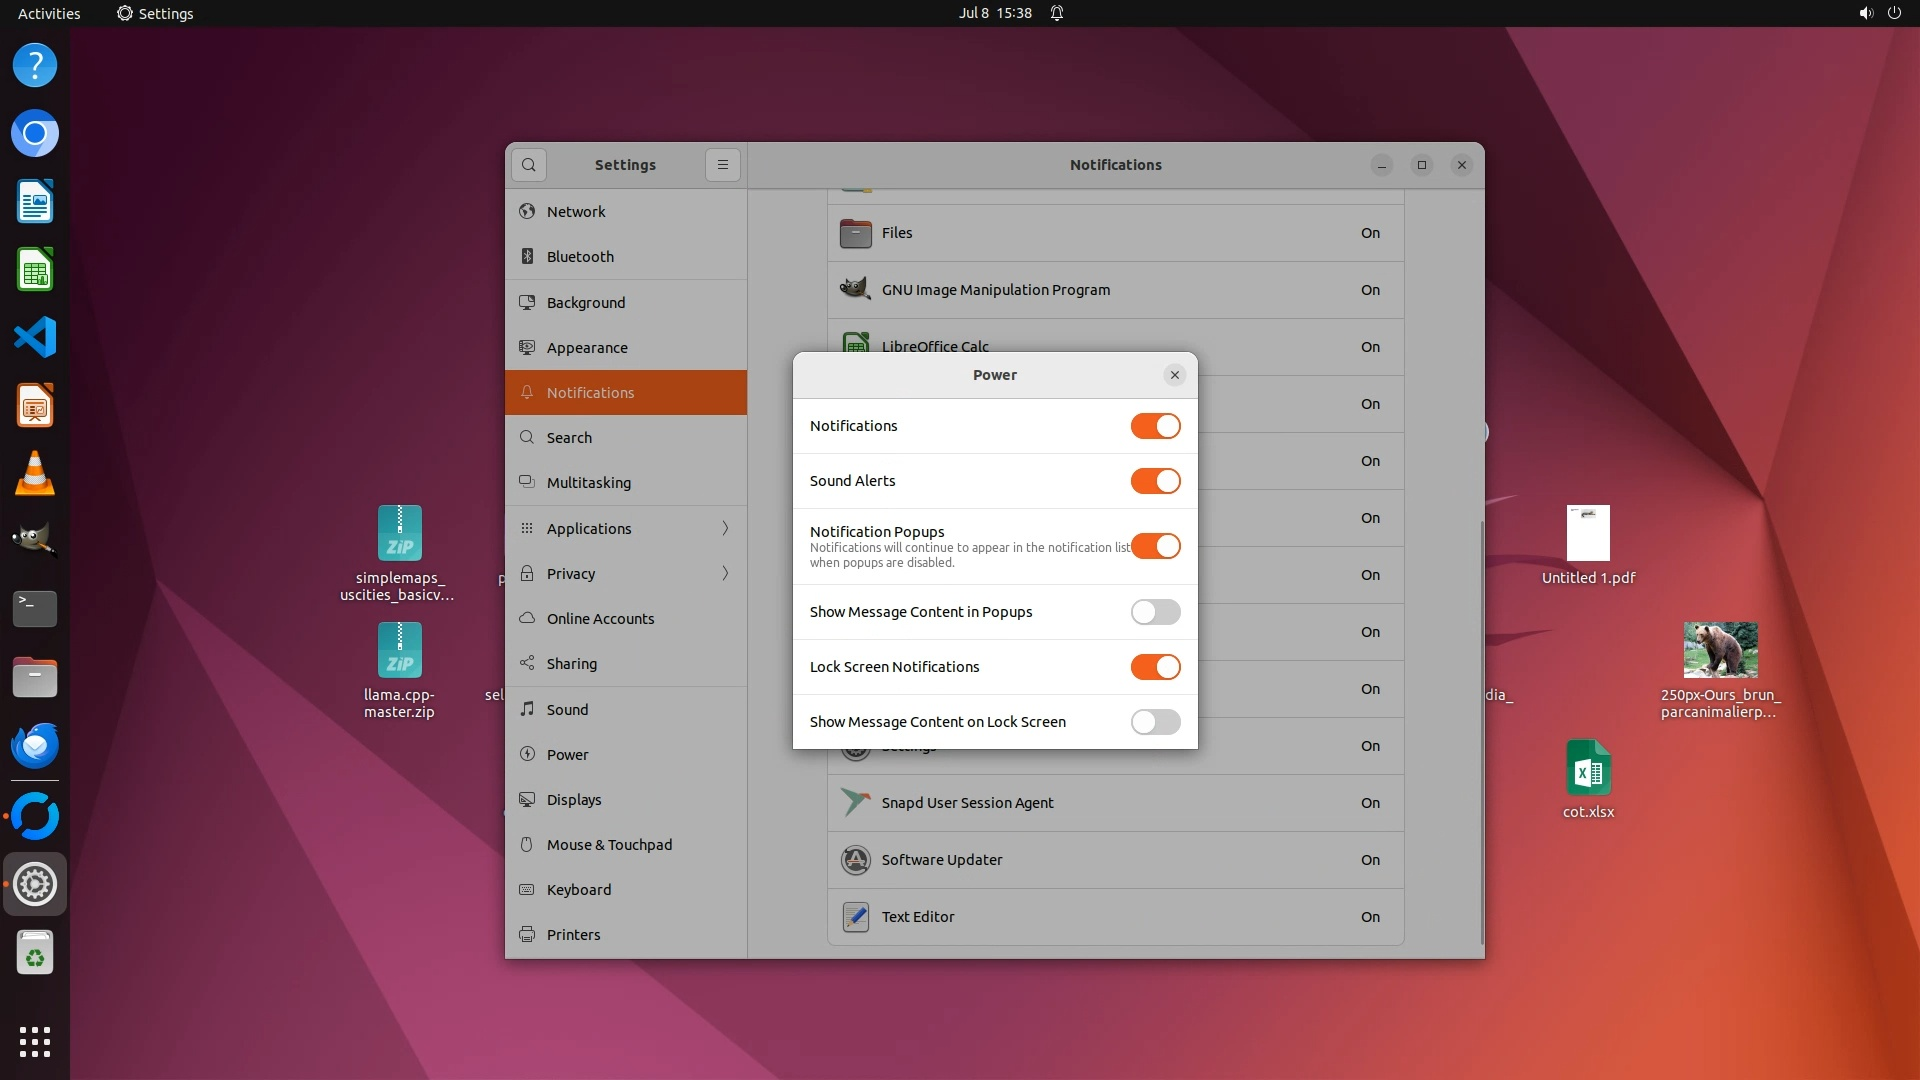1920x1080 pixels.
Task: Enable Show Message Content in Popups
Action: (1155, 612)
